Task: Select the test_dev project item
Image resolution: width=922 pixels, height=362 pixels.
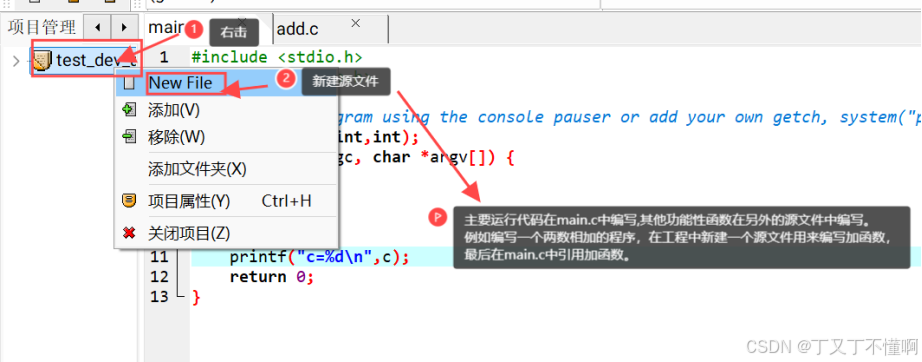Action: click(x=86, y=60)
